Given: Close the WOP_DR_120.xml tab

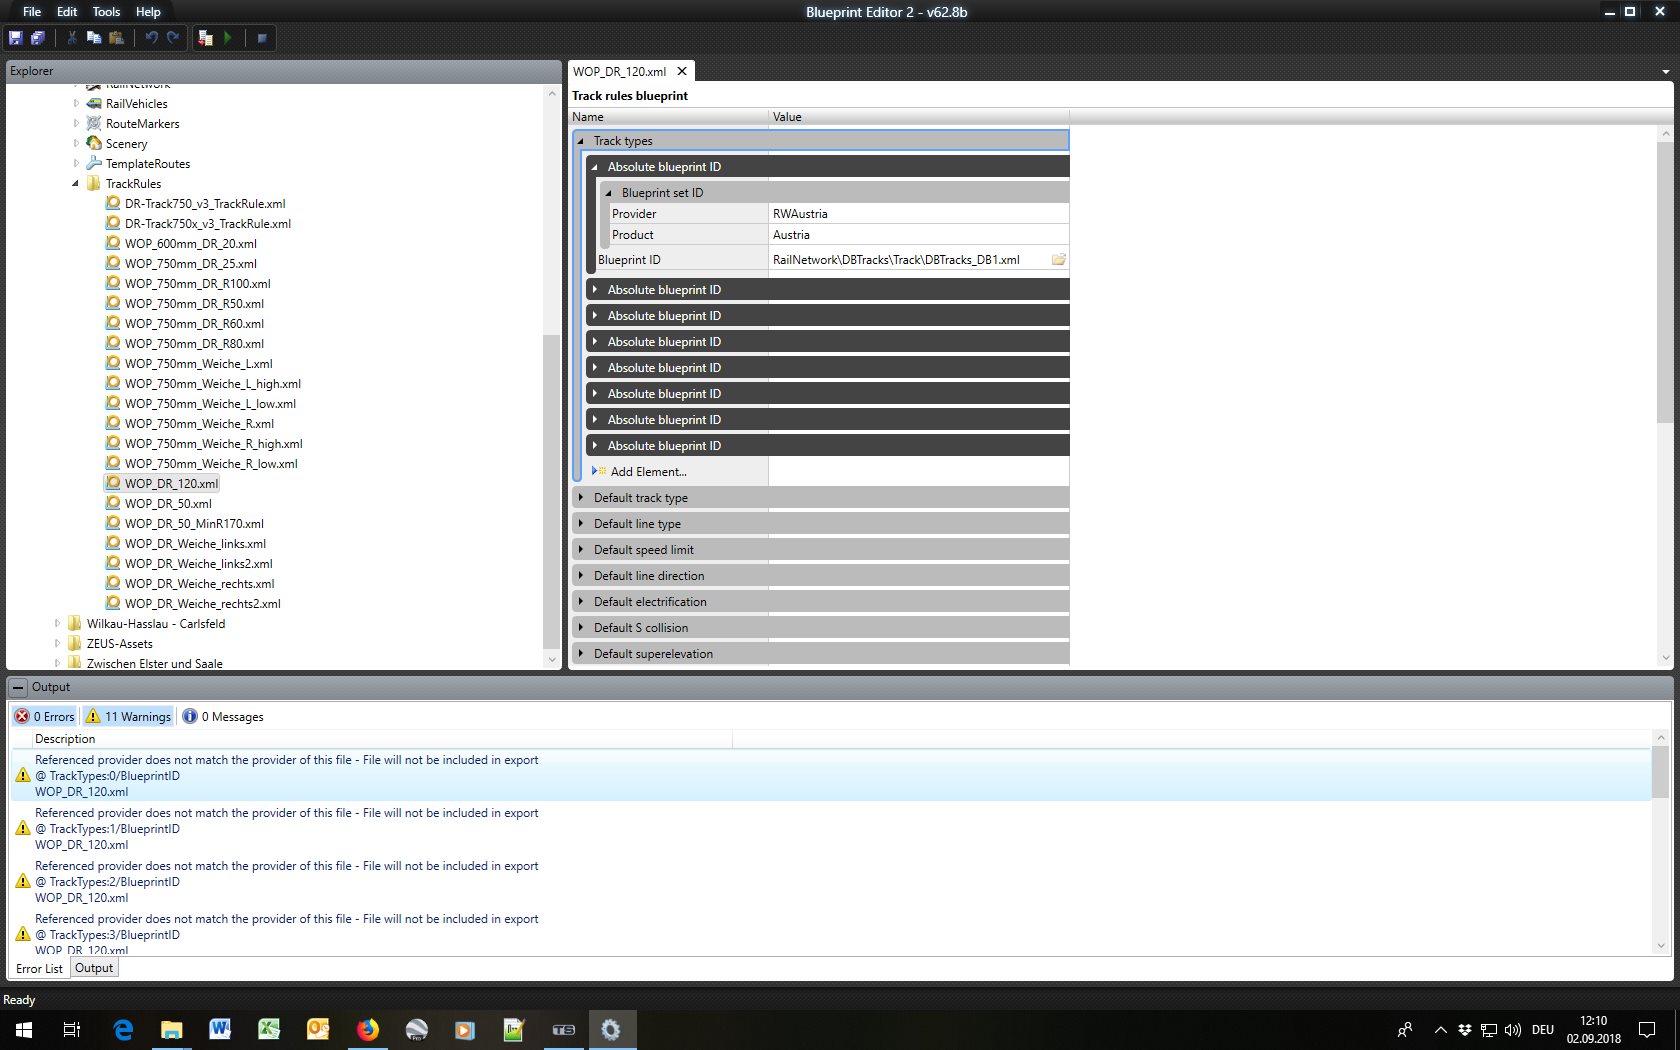Looking at the screenshot, I should [x=682, y=71].
